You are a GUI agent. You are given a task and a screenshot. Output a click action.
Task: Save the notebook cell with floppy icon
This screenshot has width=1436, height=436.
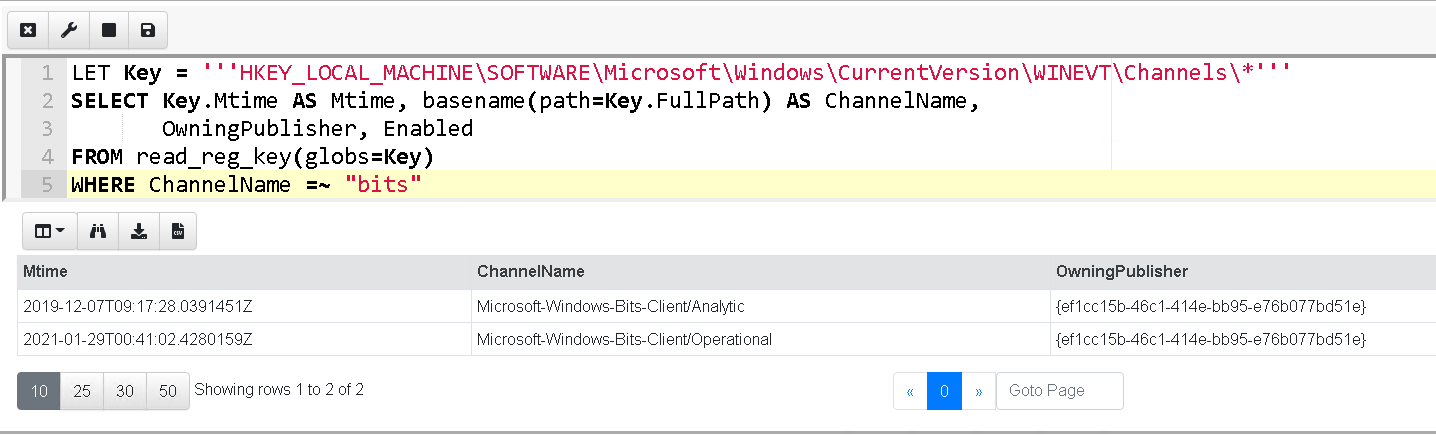click(148, 31)
